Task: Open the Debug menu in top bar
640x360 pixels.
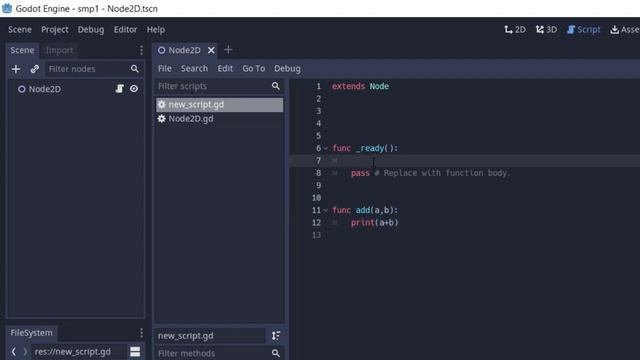Action: coord(91,29)
